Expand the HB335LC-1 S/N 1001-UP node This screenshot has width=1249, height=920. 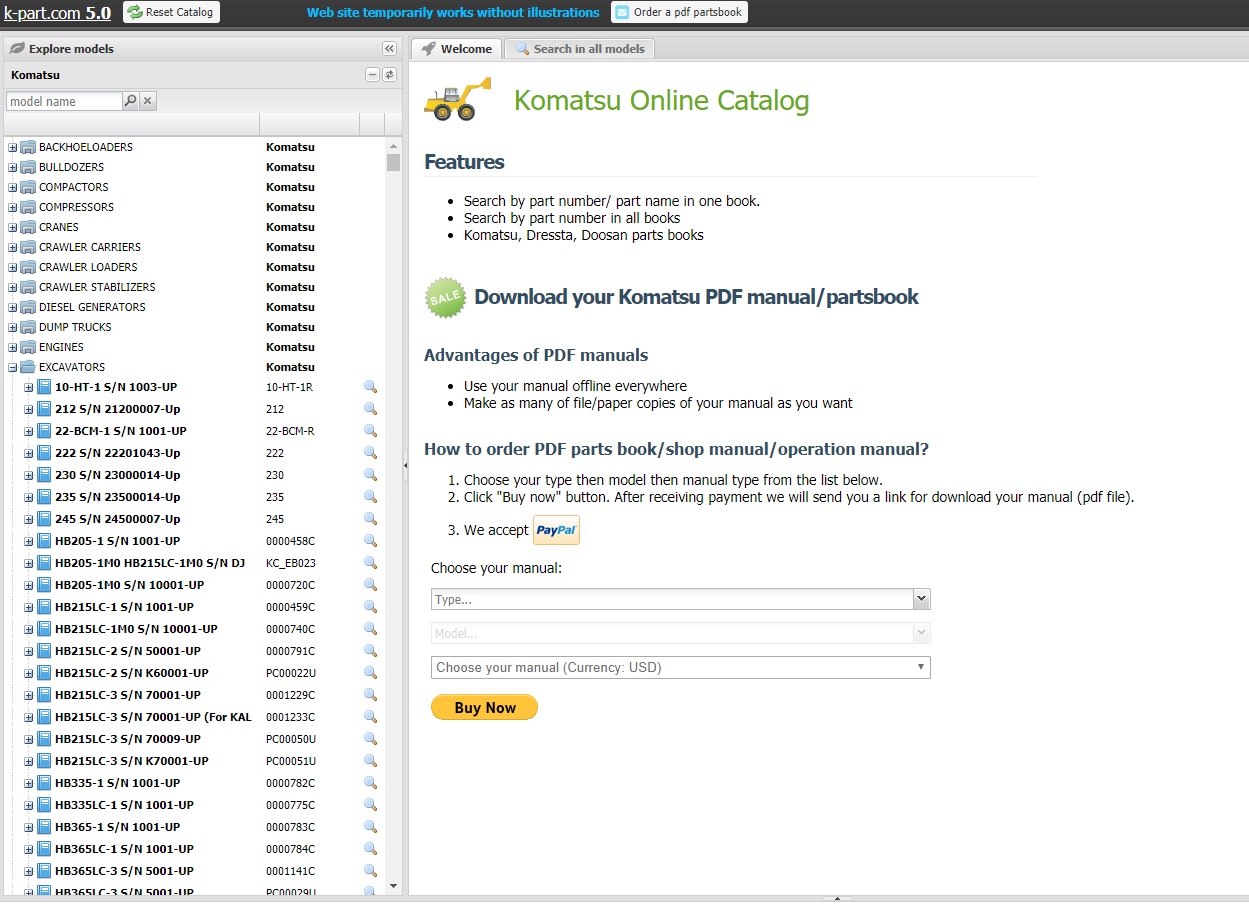pyautogui.click(x=29, y=805)
